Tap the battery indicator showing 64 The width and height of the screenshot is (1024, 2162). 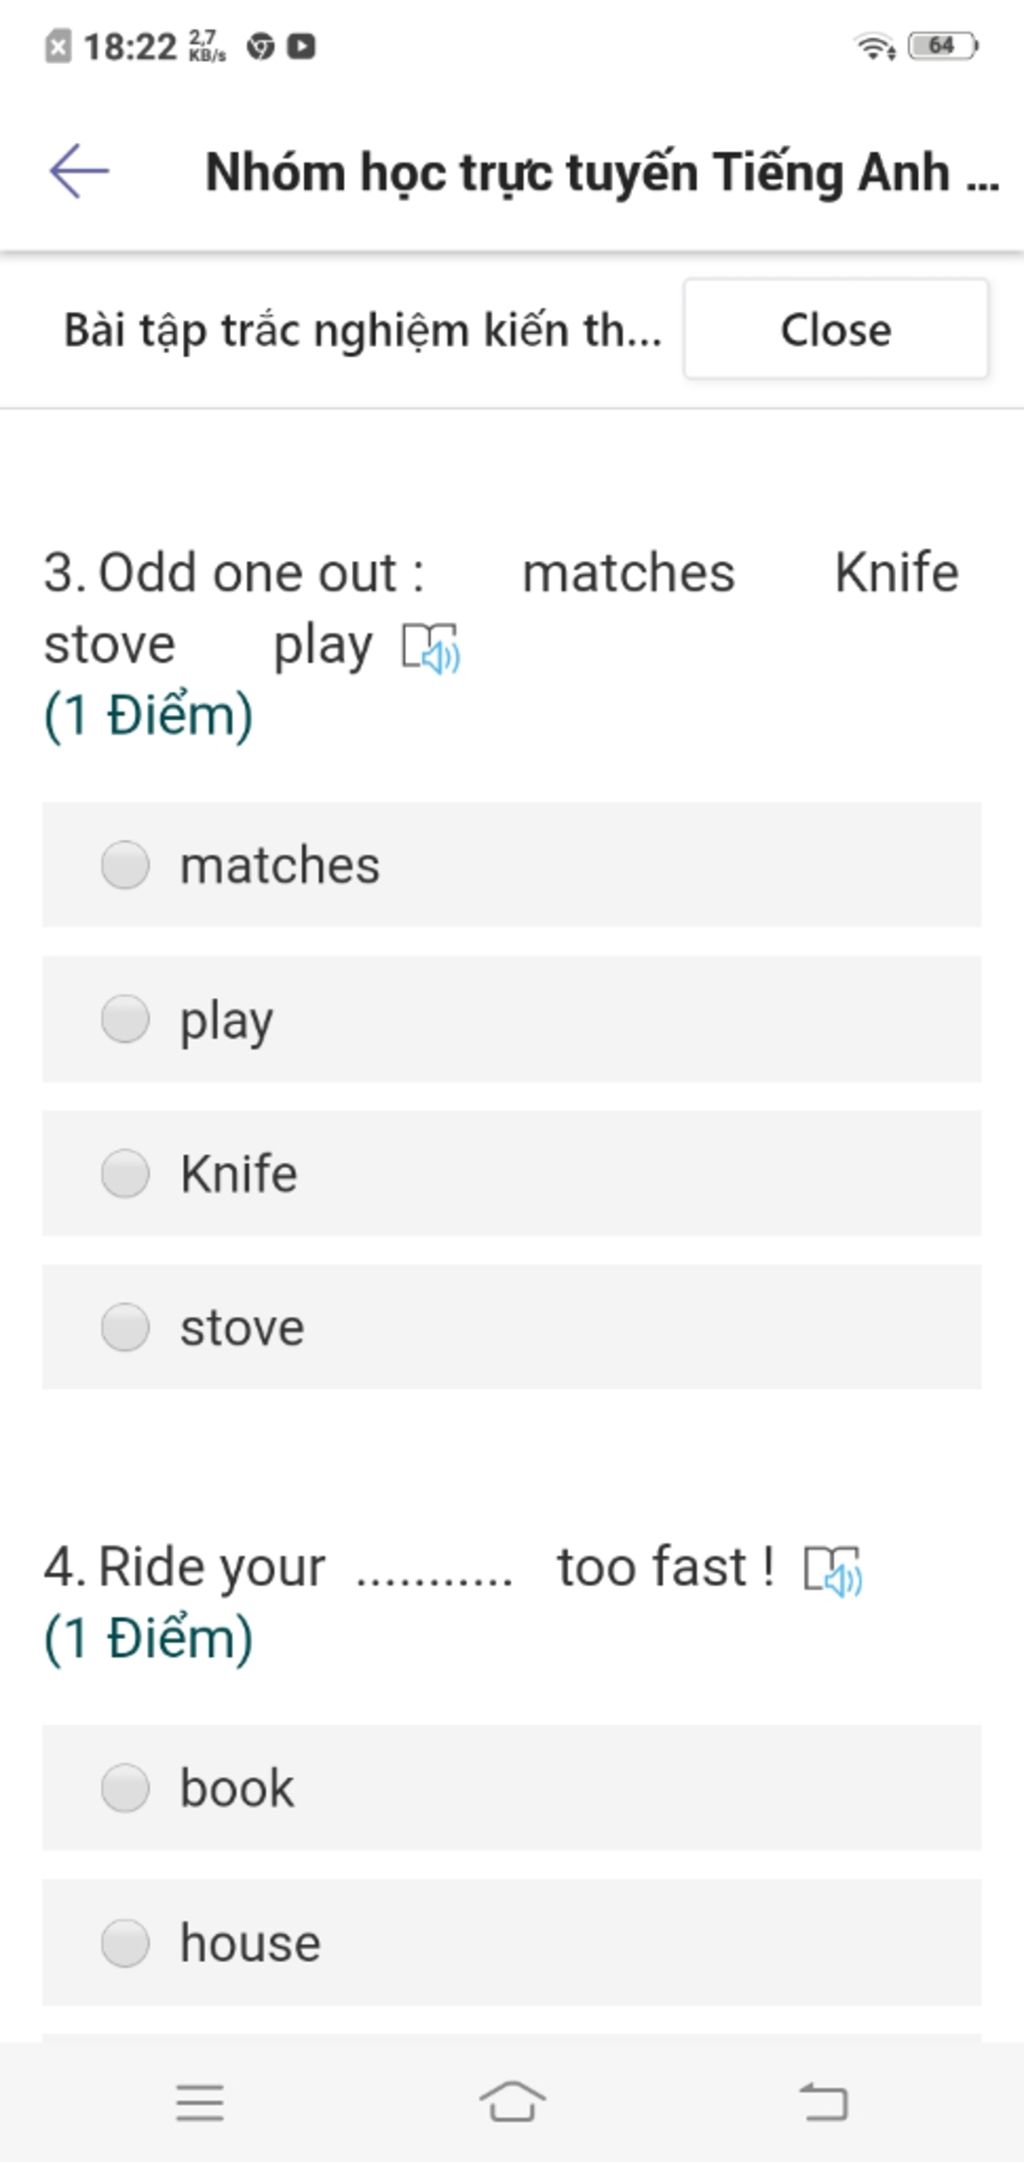pyautogui.click(x=942, y=46)
